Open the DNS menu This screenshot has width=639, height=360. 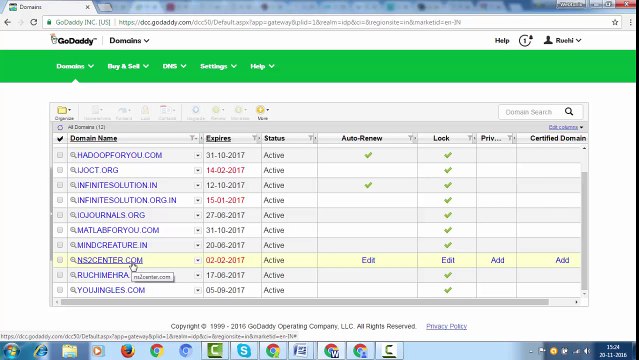tap(174, 66)
